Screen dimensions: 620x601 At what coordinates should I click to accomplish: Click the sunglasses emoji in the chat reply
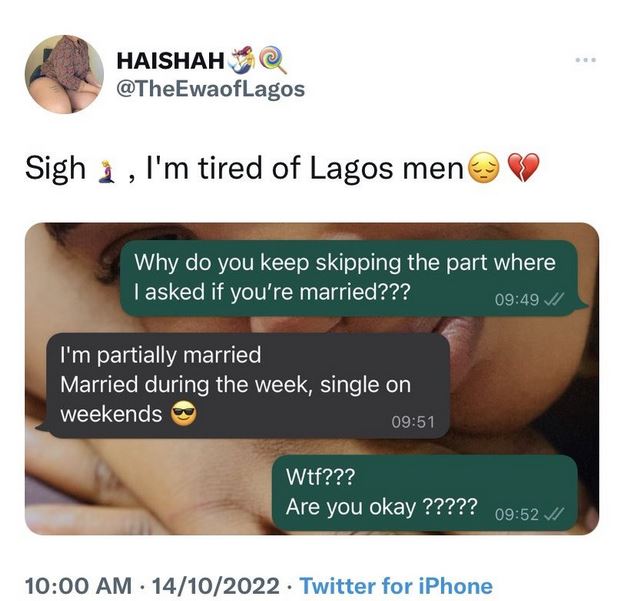pyautogui.click(x=183, y=413)
